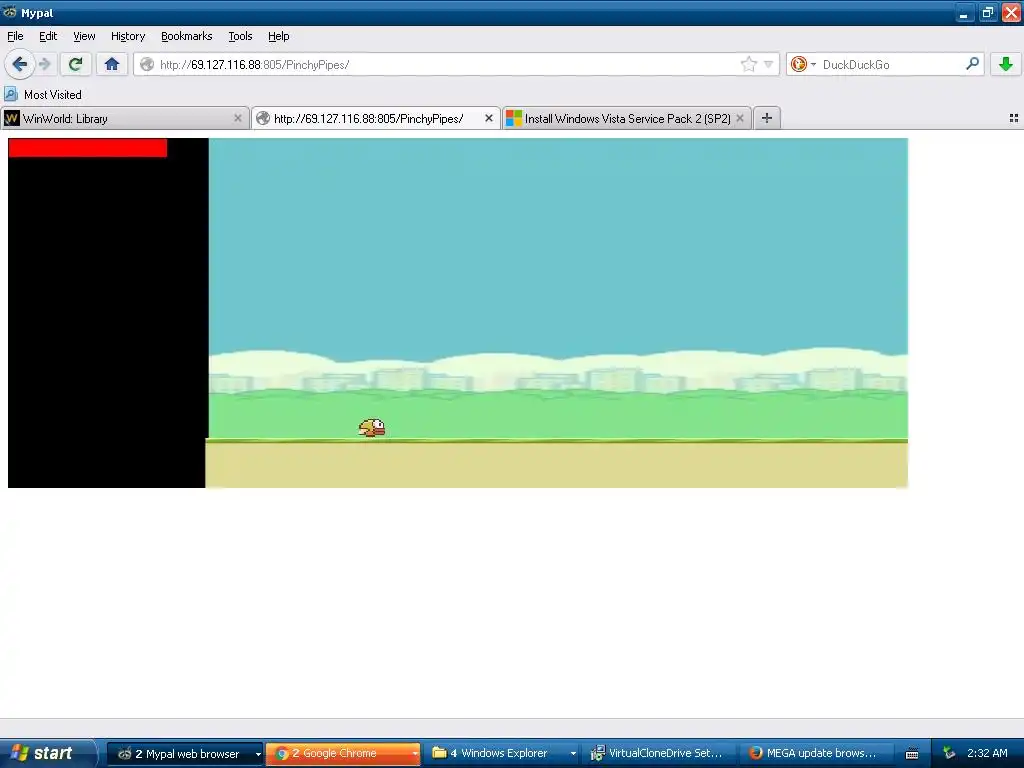Image resolution: width=1024 pixels, height=768 pixels.
Task: Open the View menu
Action: [84, 36]
